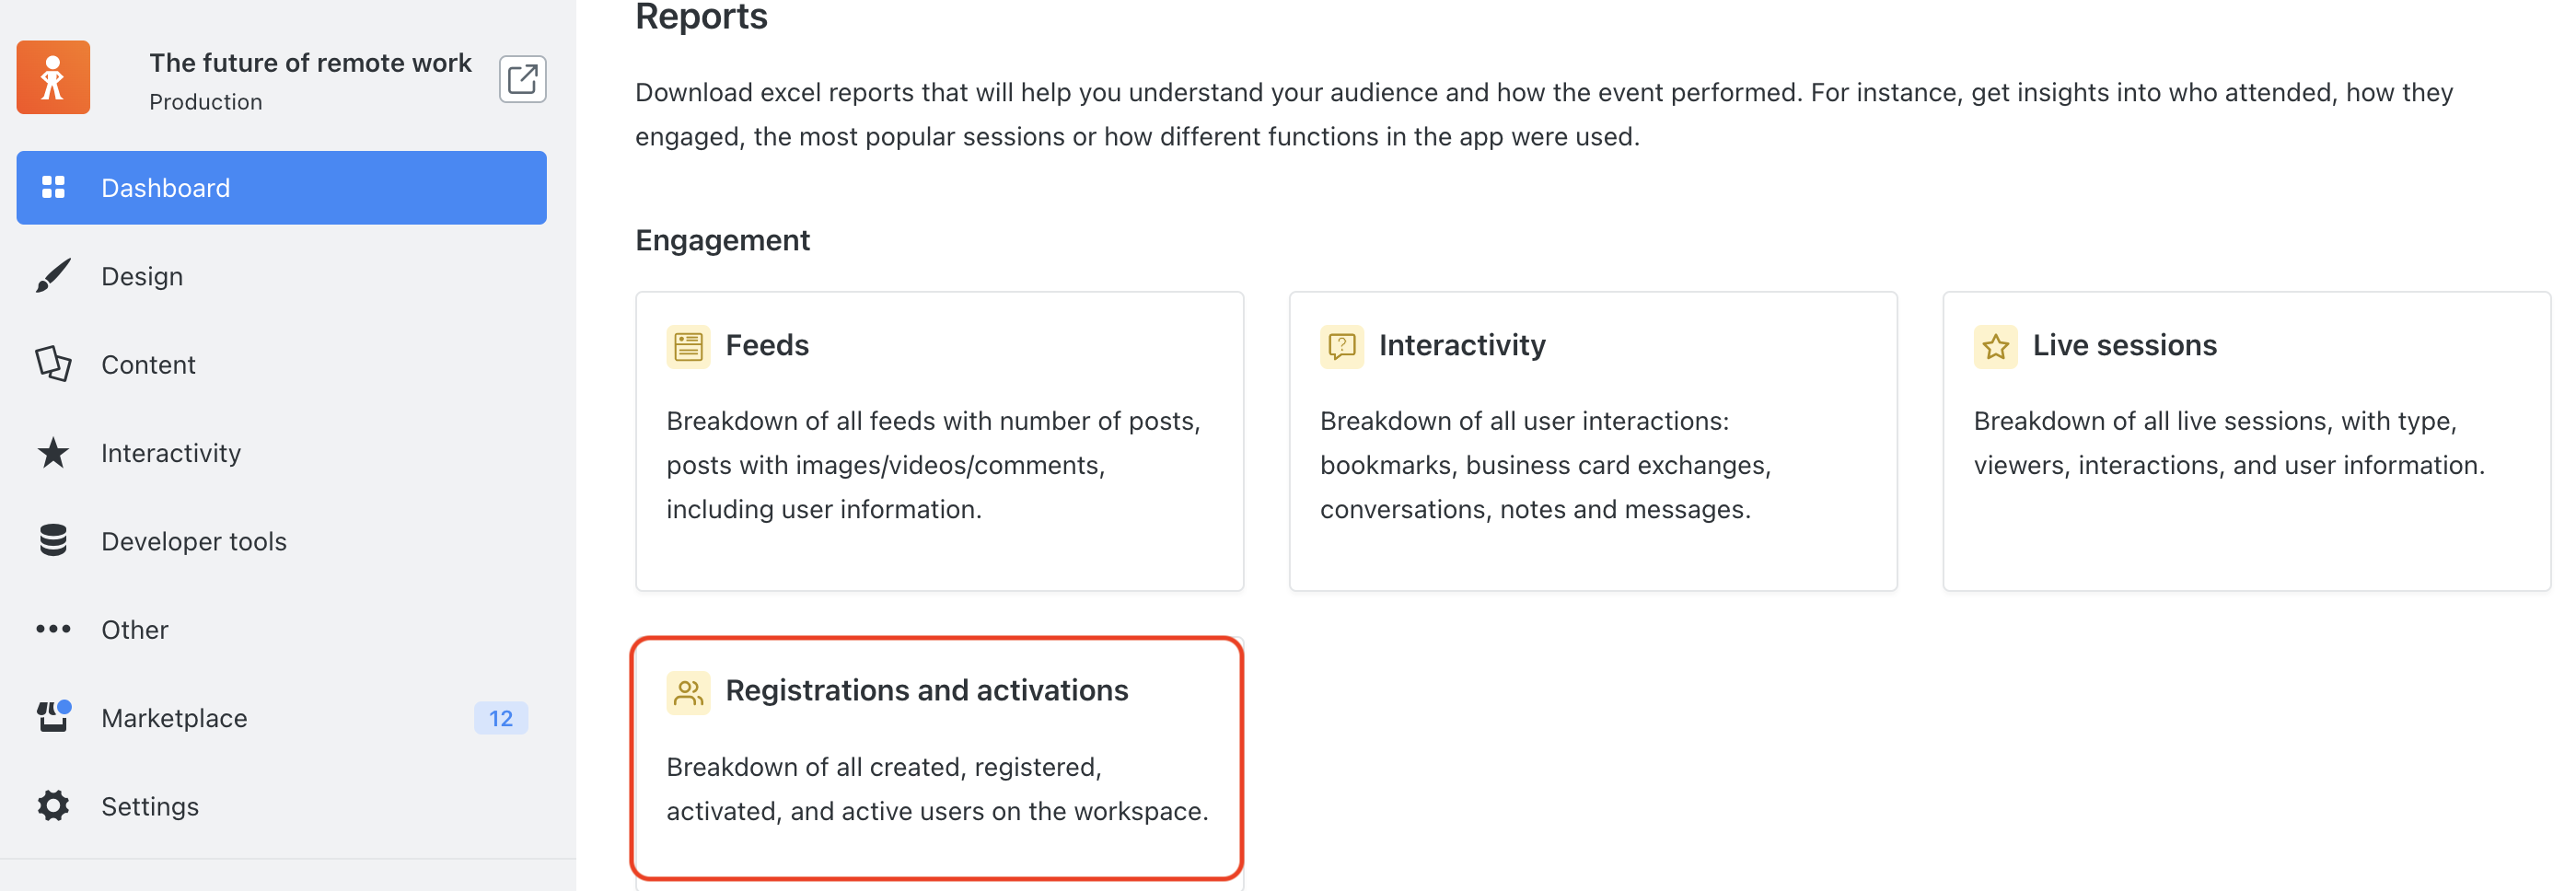Open the Live sessions report card
The width and height of the screenshot is (2576, 891).
click(2246, 441)
